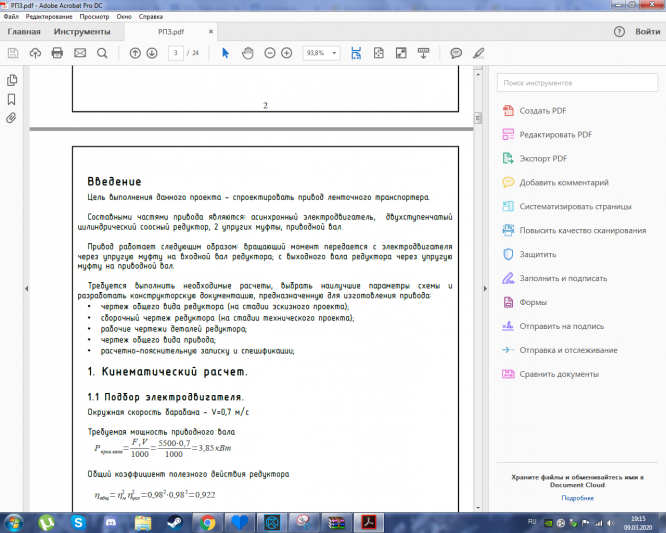The image size is (666, 533).
Task: Click the Save file icon
Action: (x=13, y=53)
